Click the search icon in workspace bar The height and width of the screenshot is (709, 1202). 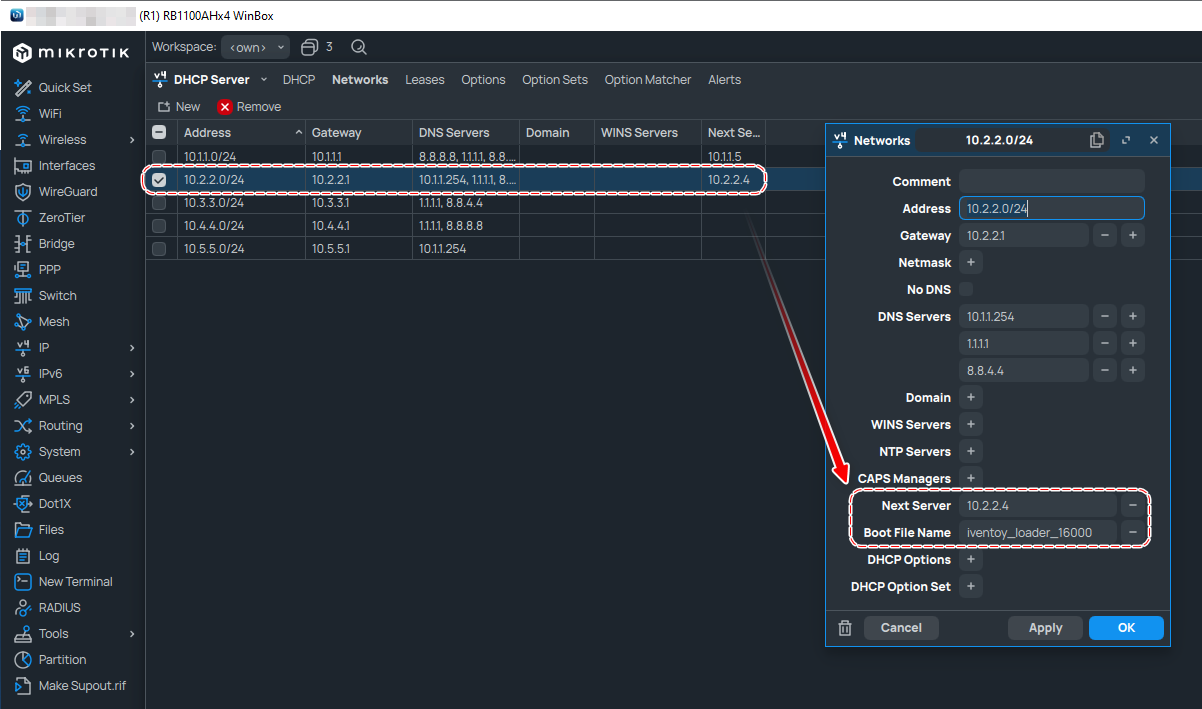359,47
